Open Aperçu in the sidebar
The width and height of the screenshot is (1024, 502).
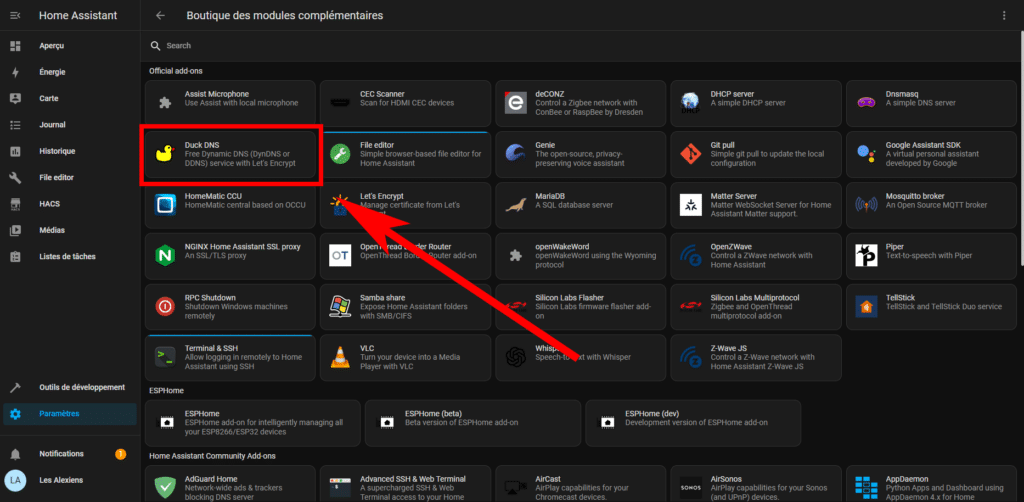[70, 46]
